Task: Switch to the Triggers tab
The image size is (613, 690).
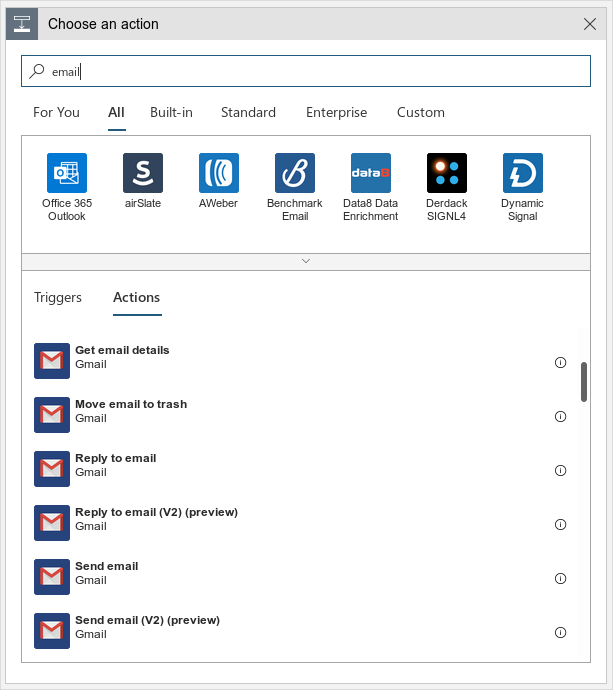Action: tap(58, 297)
